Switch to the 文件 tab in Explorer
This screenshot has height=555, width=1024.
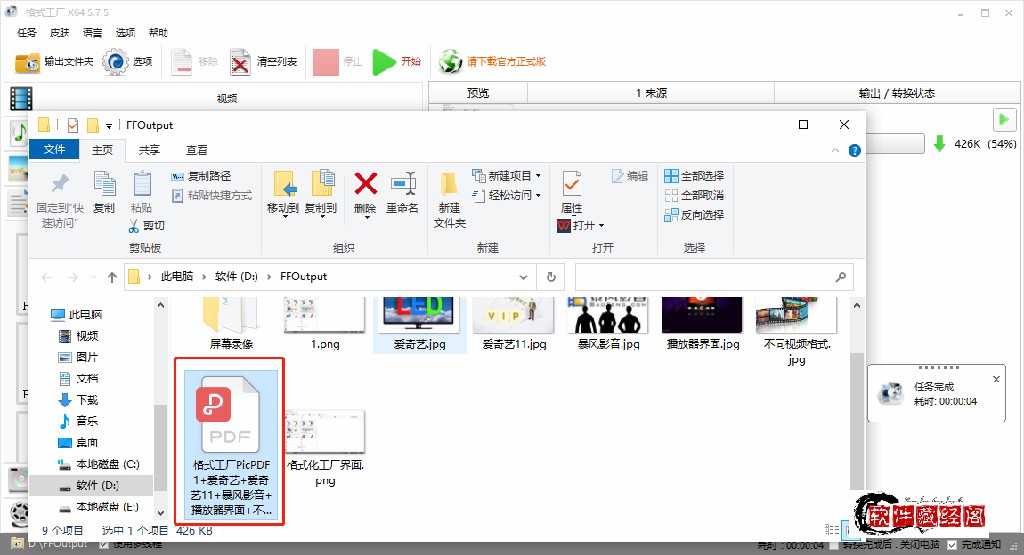pyautogui.click(x=54, y=150)
